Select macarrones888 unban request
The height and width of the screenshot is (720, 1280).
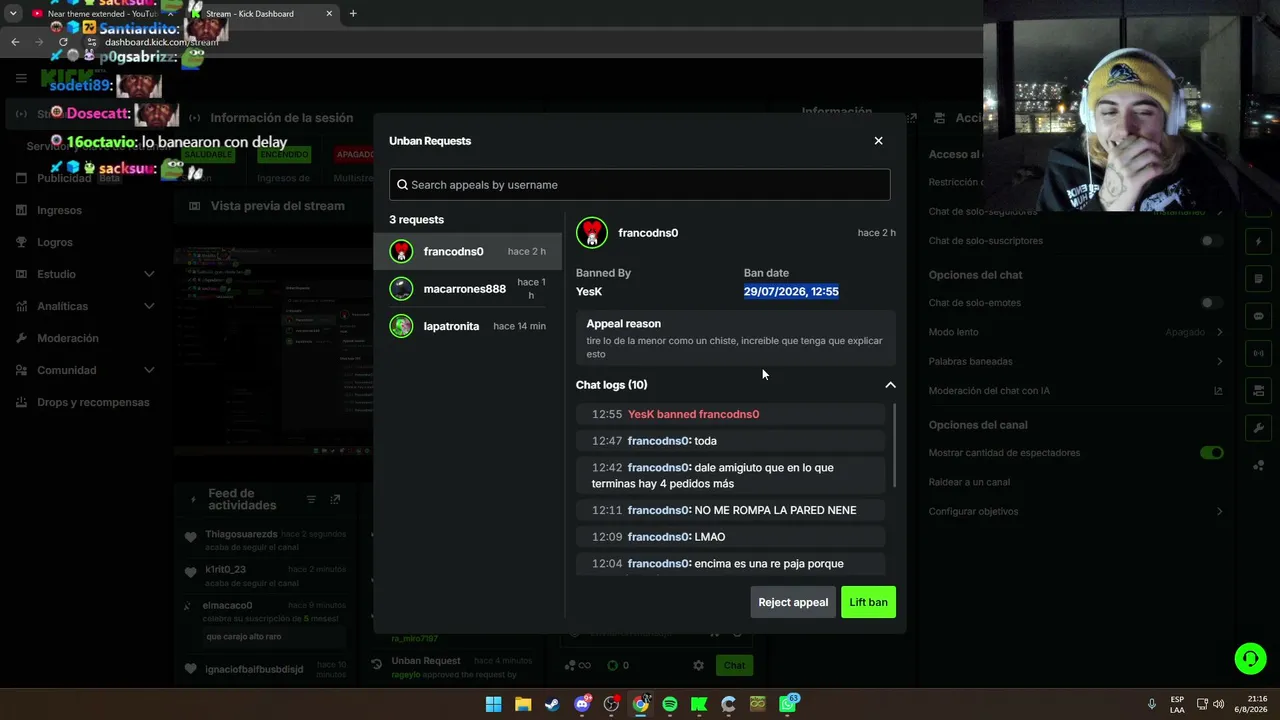[468, 289]
